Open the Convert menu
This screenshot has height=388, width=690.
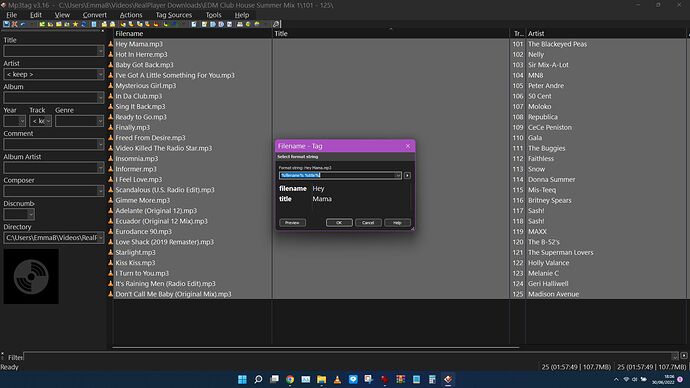(95, 15)
